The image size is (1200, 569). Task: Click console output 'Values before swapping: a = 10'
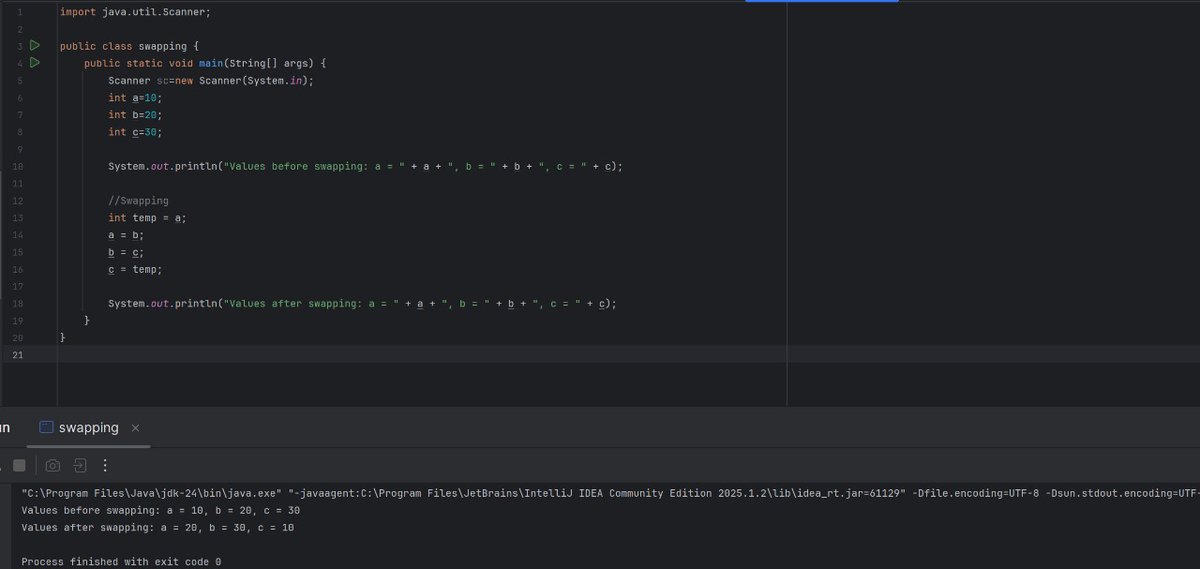[160, 510]
